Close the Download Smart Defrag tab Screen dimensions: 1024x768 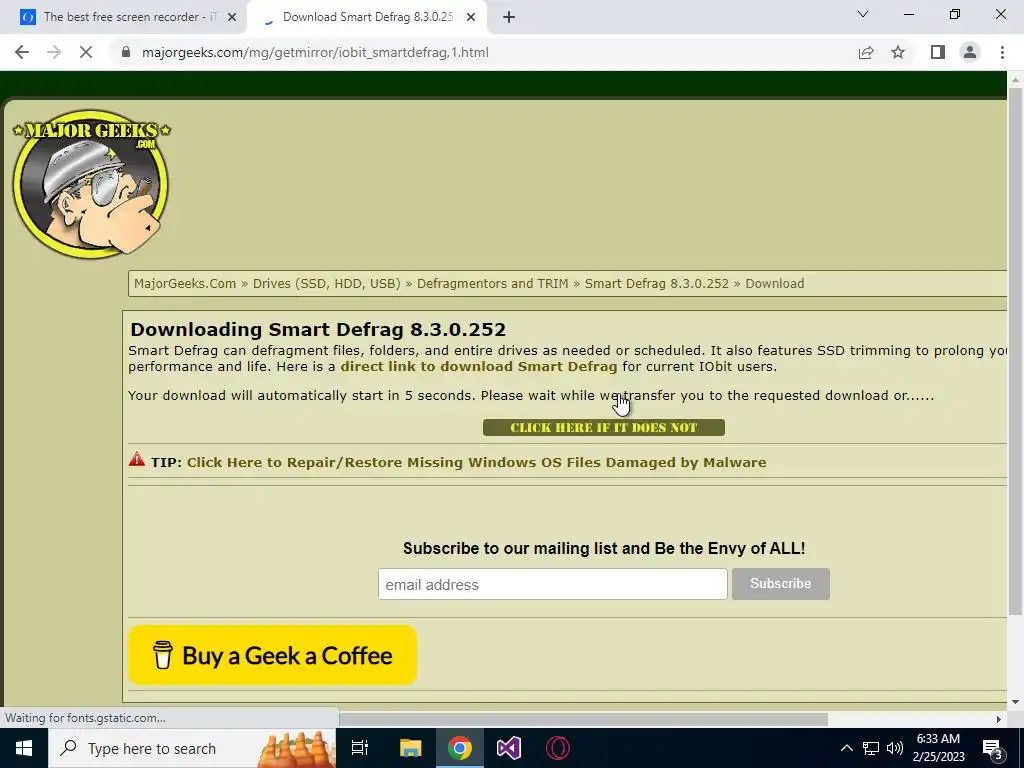coord(471,17)
